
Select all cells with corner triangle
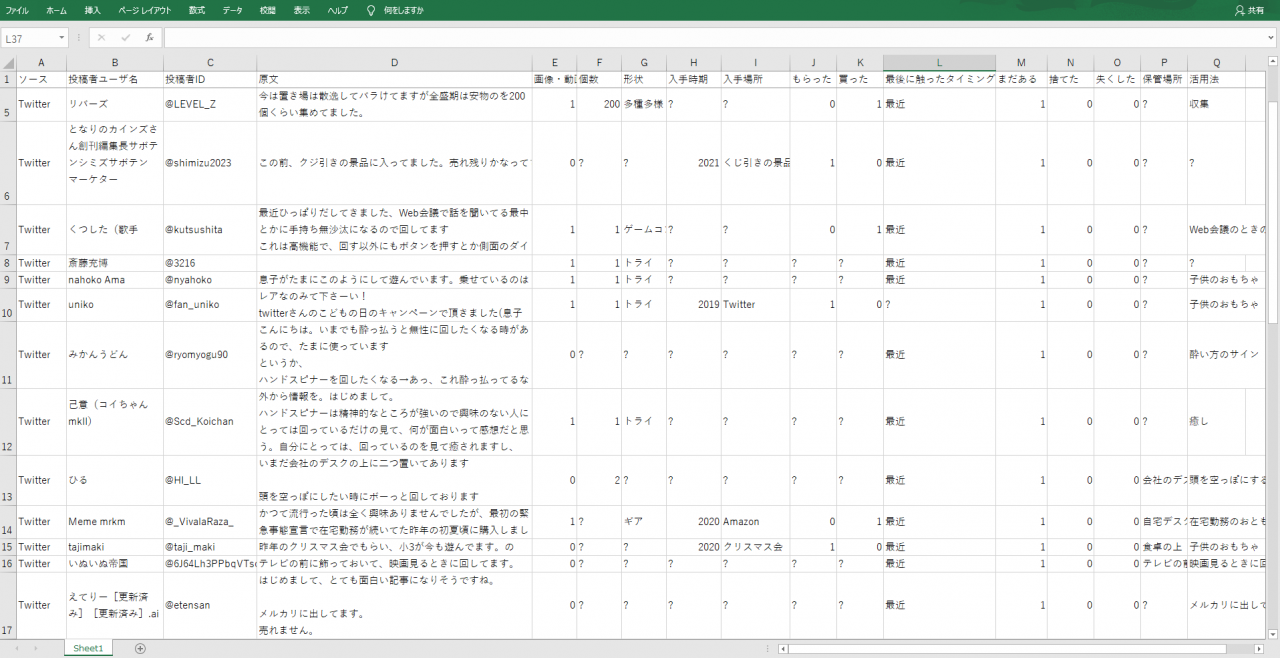coord(9,62)
